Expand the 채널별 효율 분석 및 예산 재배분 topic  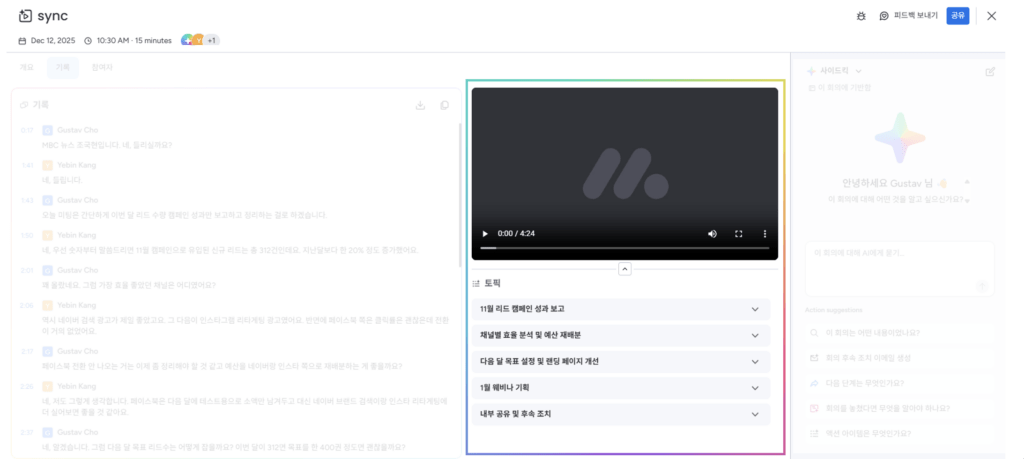click(x=620, y=335)
